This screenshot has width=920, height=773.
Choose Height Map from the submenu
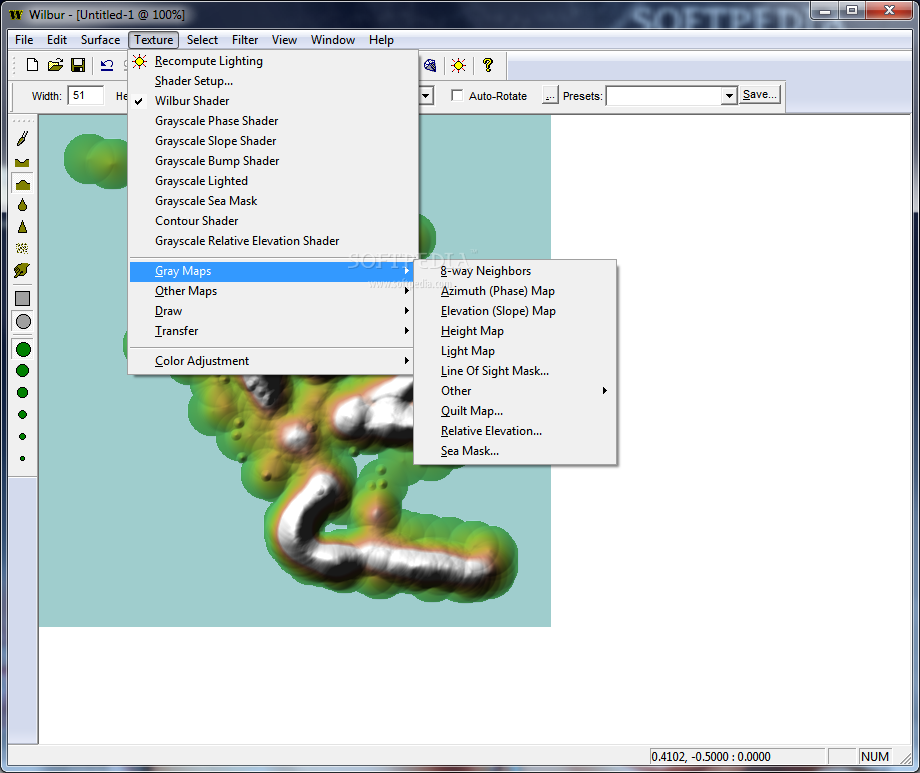click(x=515, y=331)
